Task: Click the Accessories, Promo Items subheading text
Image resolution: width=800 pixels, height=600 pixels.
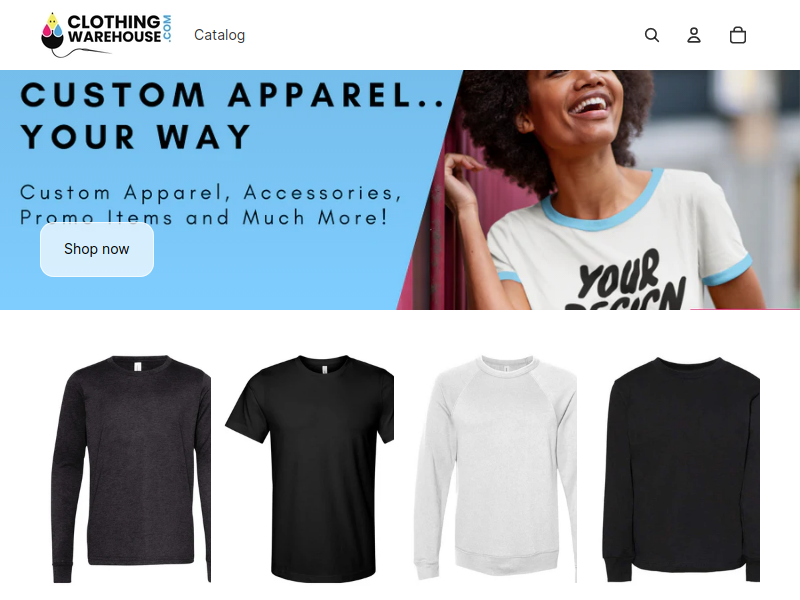Action: pyautogui.click(x=211, y=205)
